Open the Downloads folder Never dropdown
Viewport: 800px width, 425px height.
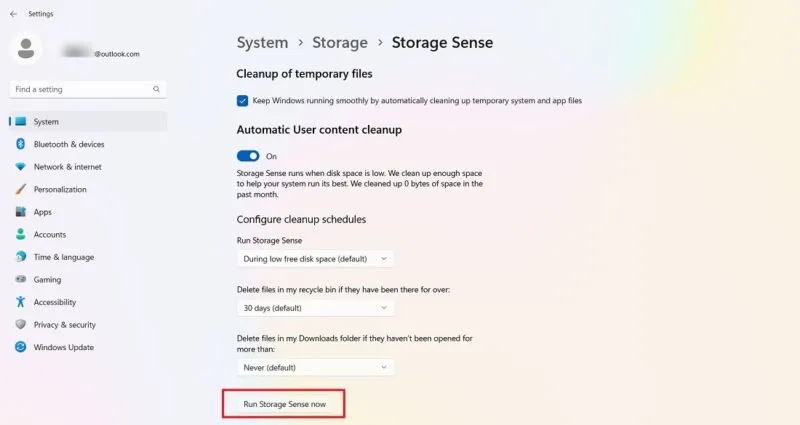point(318,367)
